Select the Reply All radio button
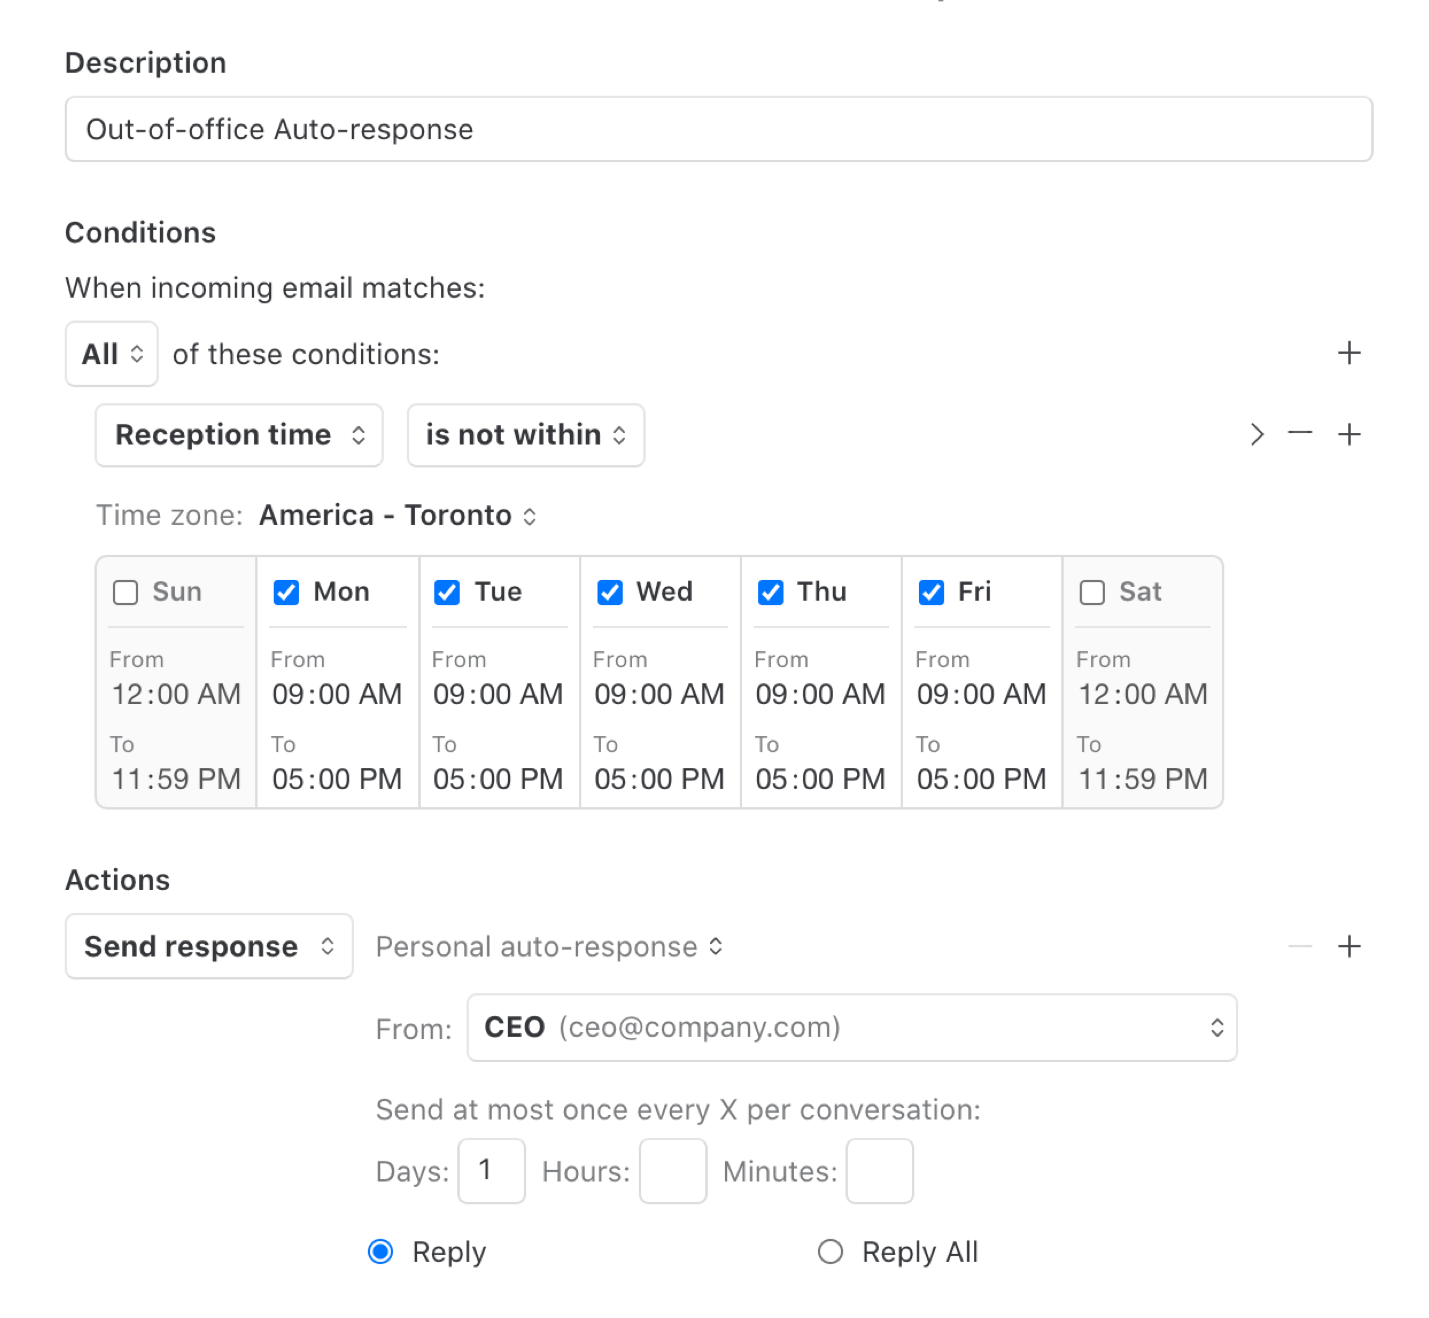The width and height of the screenshot is (1429, 1318). coord(830,1251)
